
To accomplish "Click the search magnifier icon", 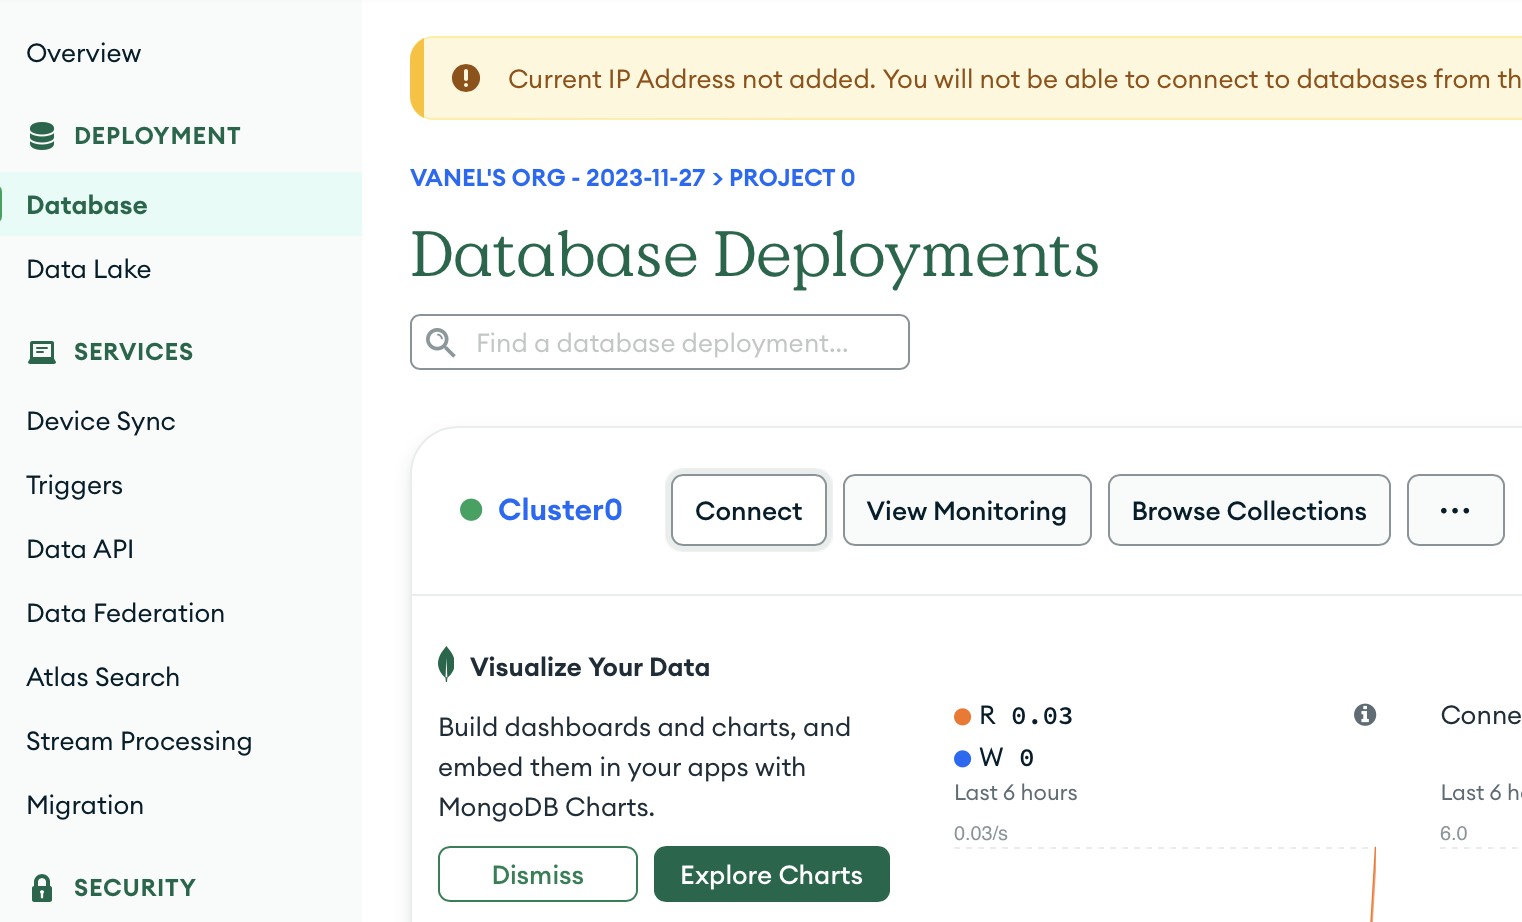I will [x=441, y=343].
